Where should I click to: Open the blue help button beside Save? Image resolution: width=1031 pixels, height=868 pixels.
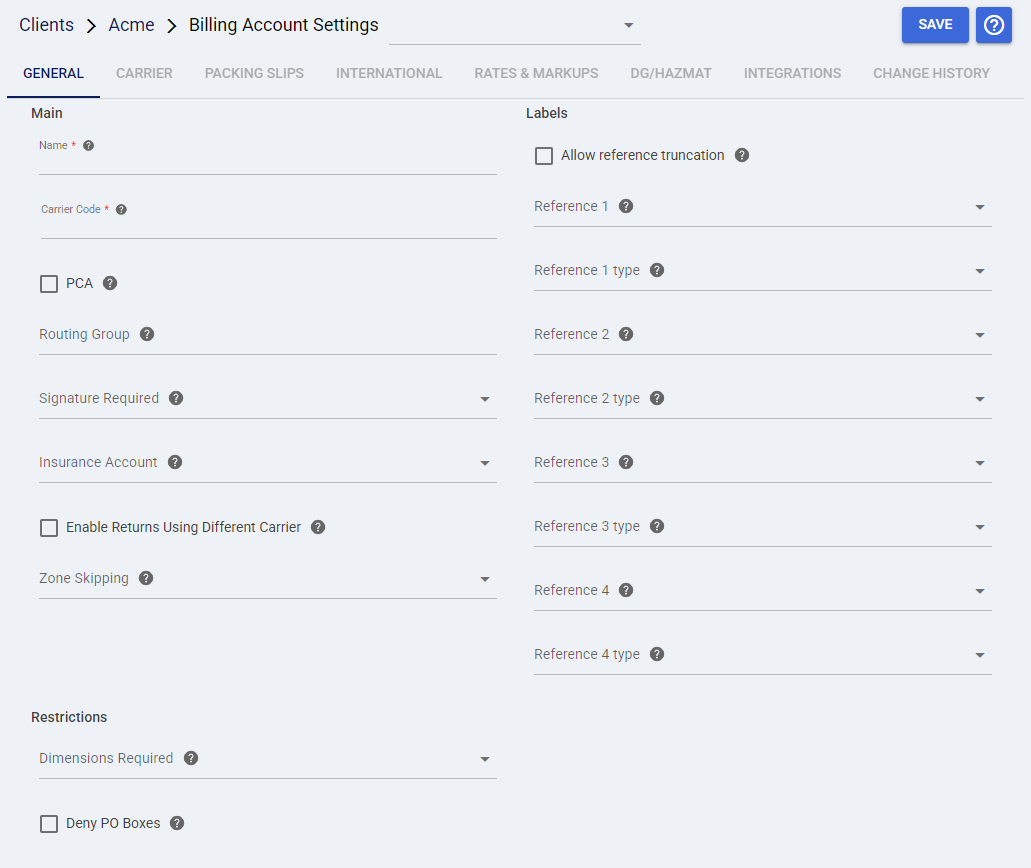click(x=994, y=25)
